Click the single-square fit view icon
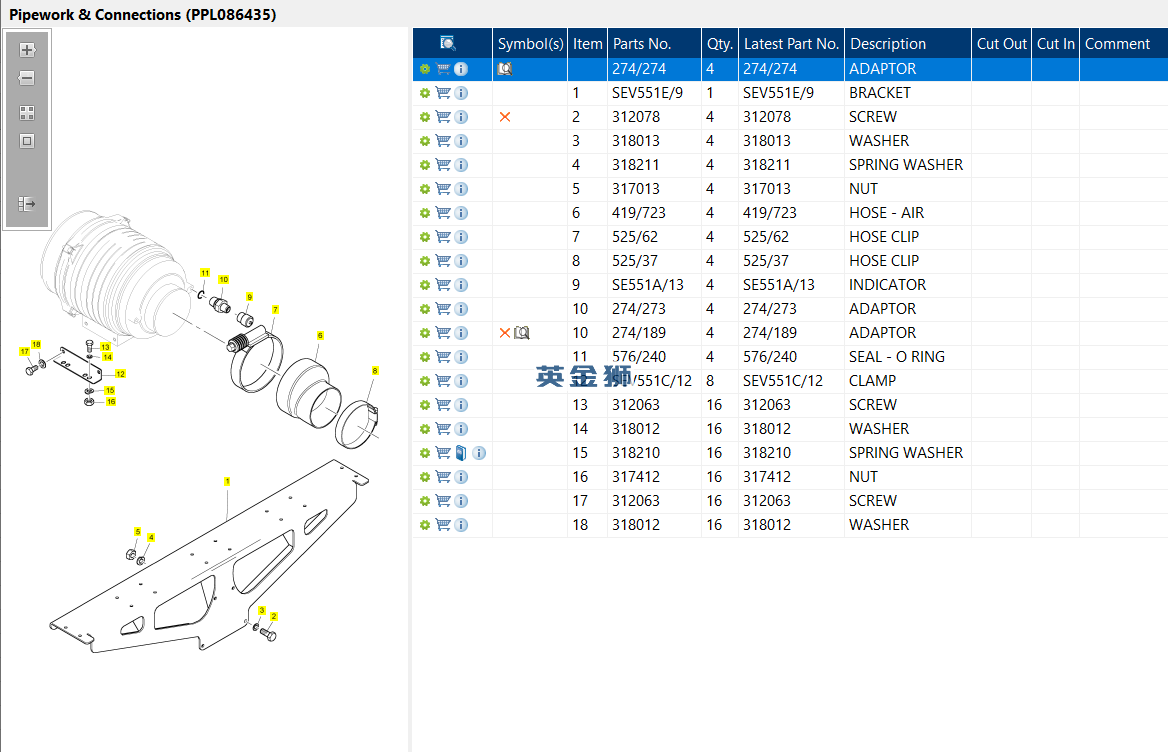 point(27,141)
